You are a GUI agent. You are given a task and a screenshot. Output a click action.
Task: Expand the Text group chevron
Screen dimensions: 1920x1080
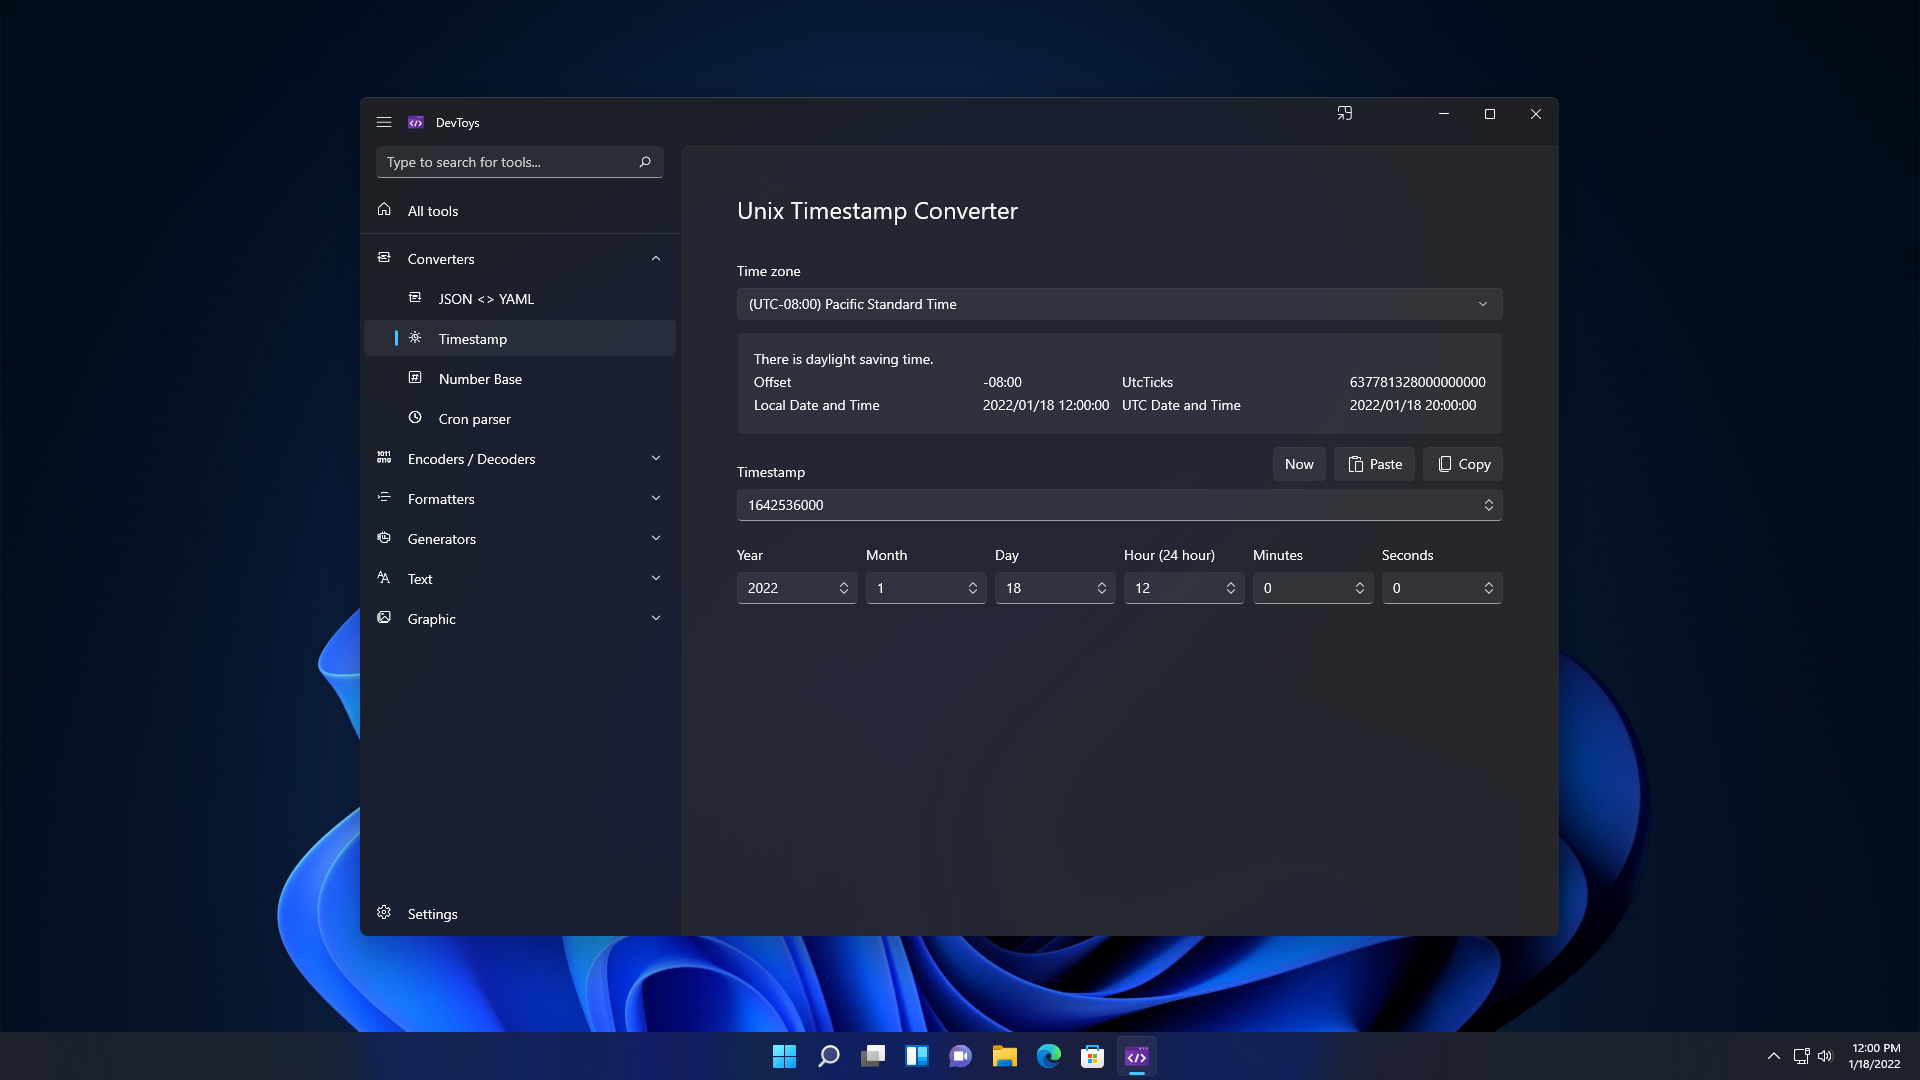pyautogui.click(x=656, y=578)
